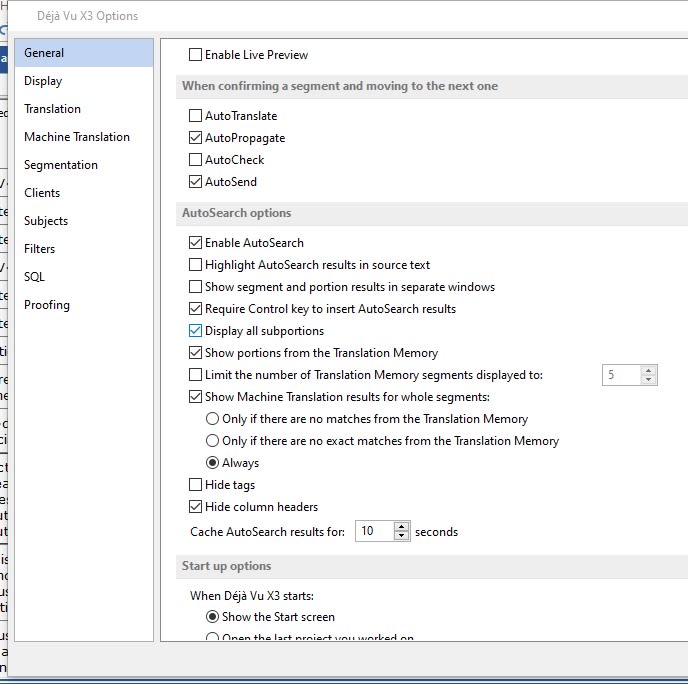Image resolution: width=688 pixels, height=684 pixels.
Task: Untick the AutoPropagate checkbox
Action: pyautogui.click(x=195, y=138)
